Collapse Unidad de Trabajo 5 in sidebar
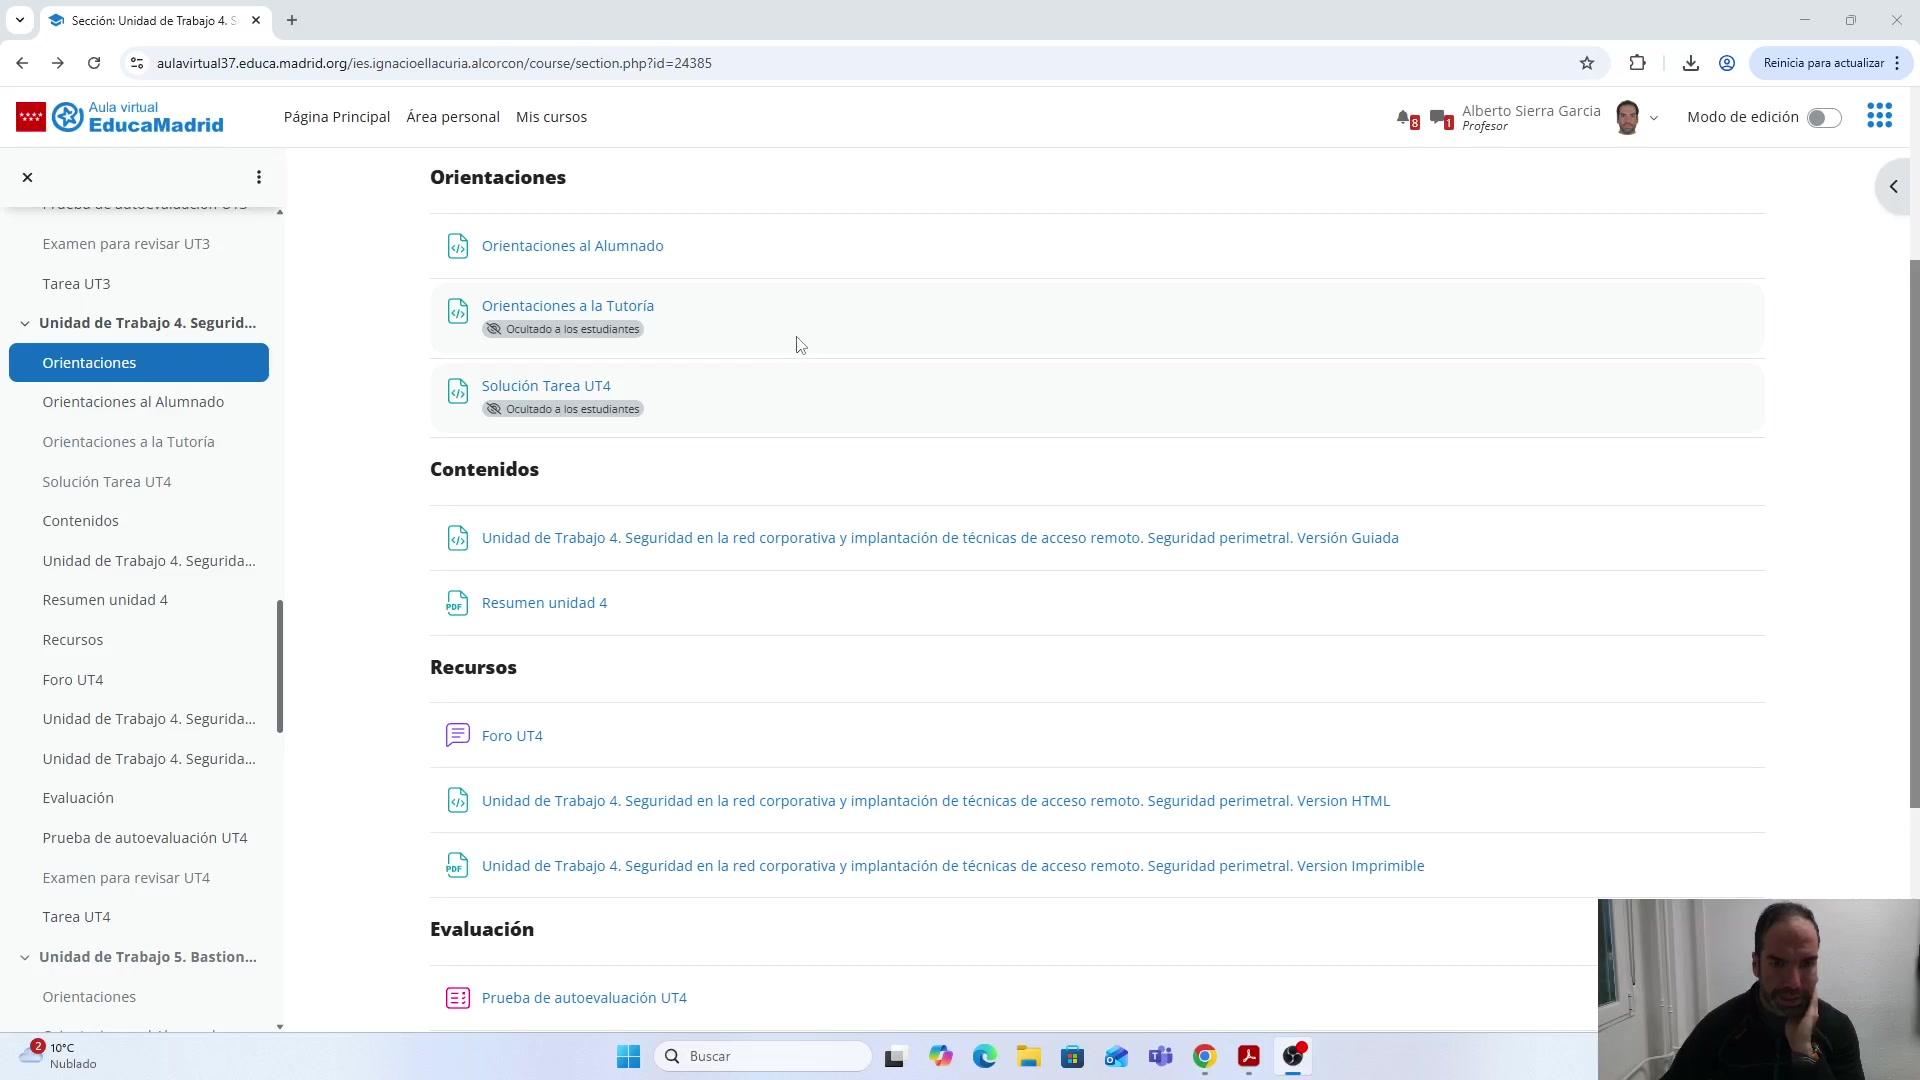Screen dimensions: 1920x1080 (25, 957)
